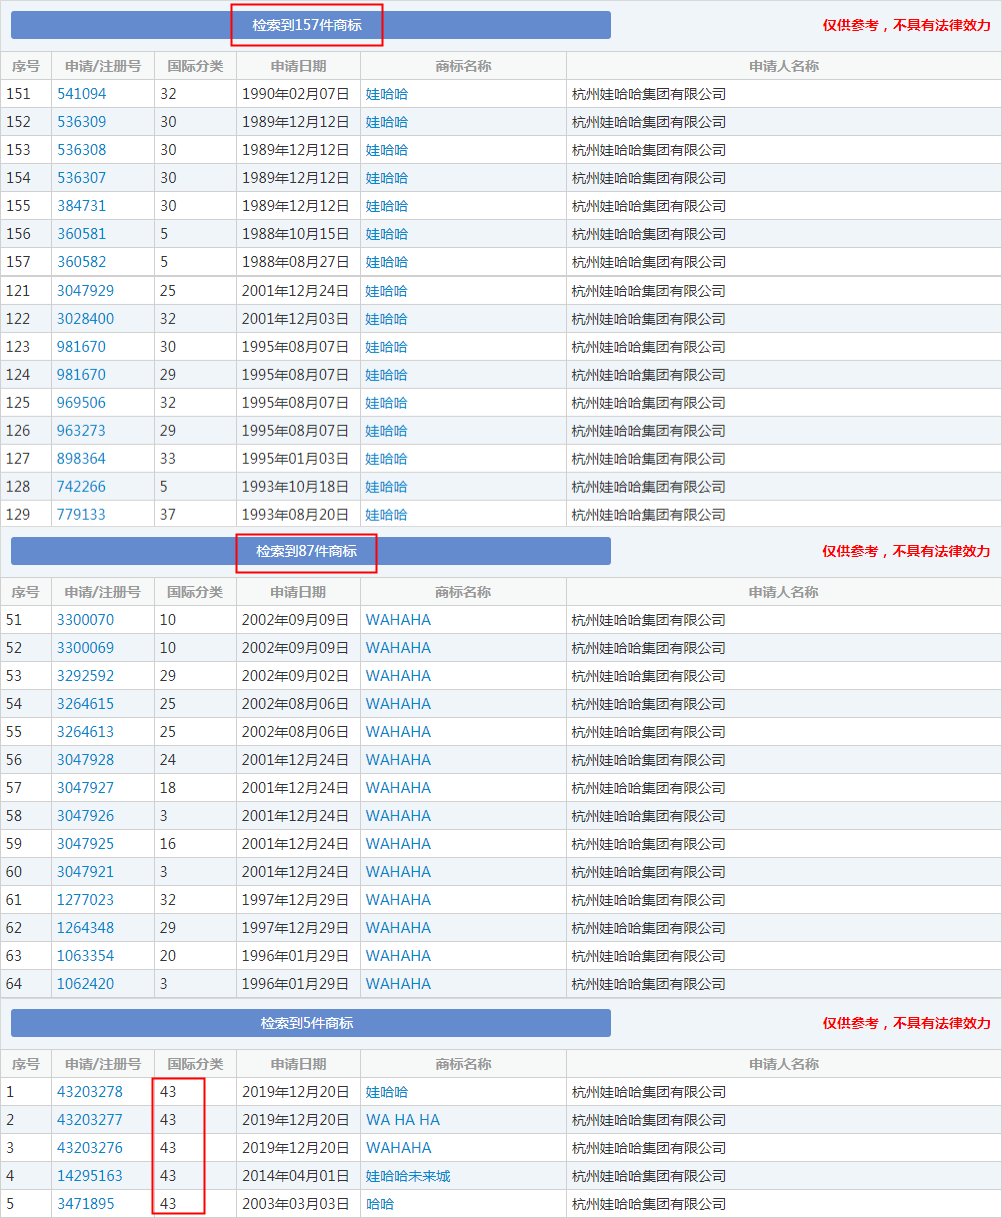Open registration number 981670 in row 123
1002x1218 pixels.
81,347
